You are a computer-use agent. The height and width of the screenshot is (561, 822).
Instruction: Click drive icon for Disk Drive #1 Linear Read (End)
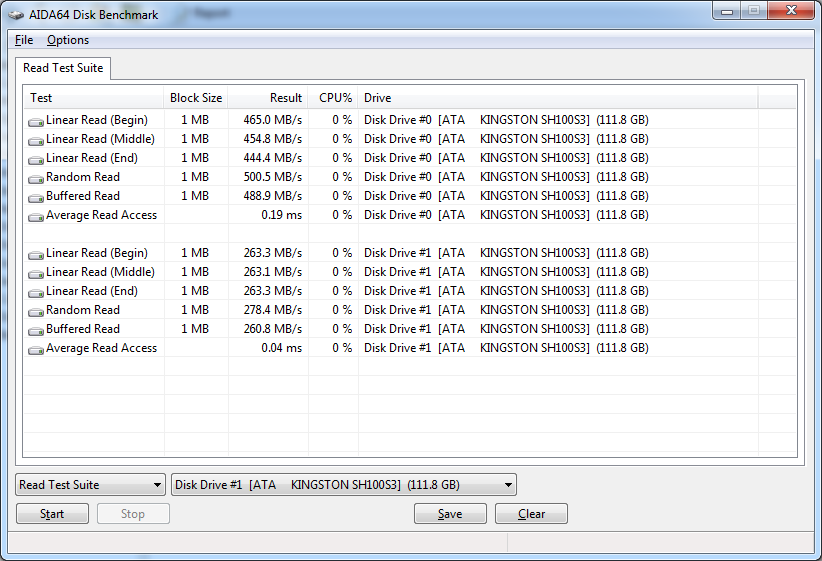click(36, 293)
